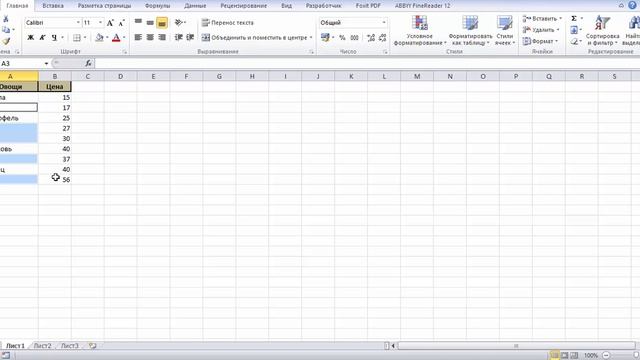640x360 pixels.
Task: Click Удалить cells button
Action: 540,30
